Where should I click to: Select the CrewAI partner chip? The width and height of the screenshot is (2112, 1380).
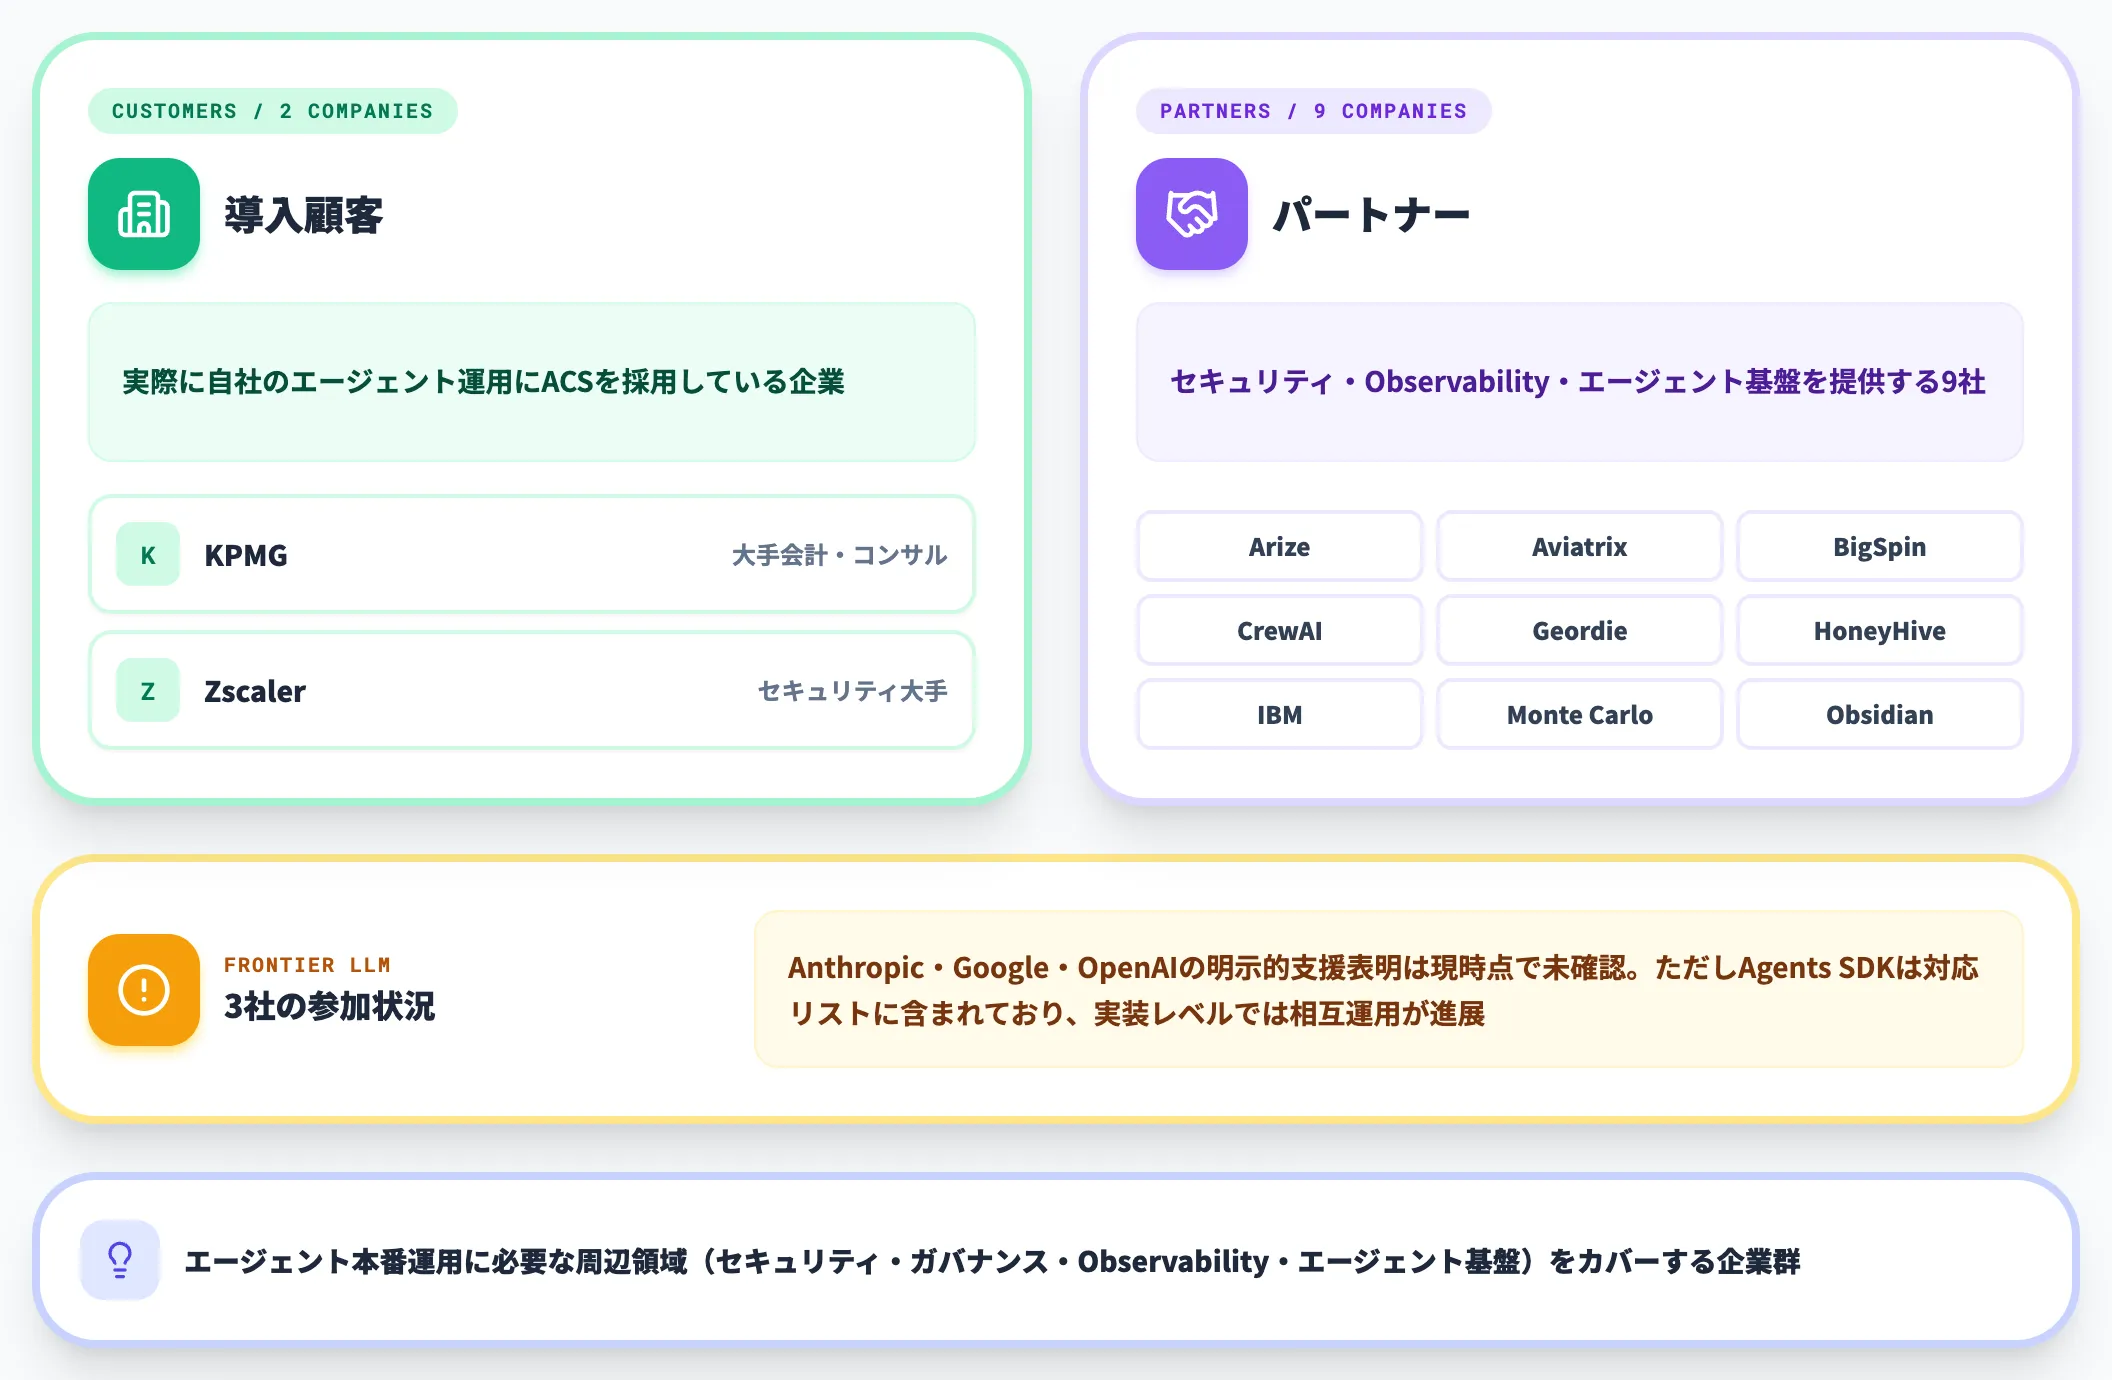point(1279,631)
